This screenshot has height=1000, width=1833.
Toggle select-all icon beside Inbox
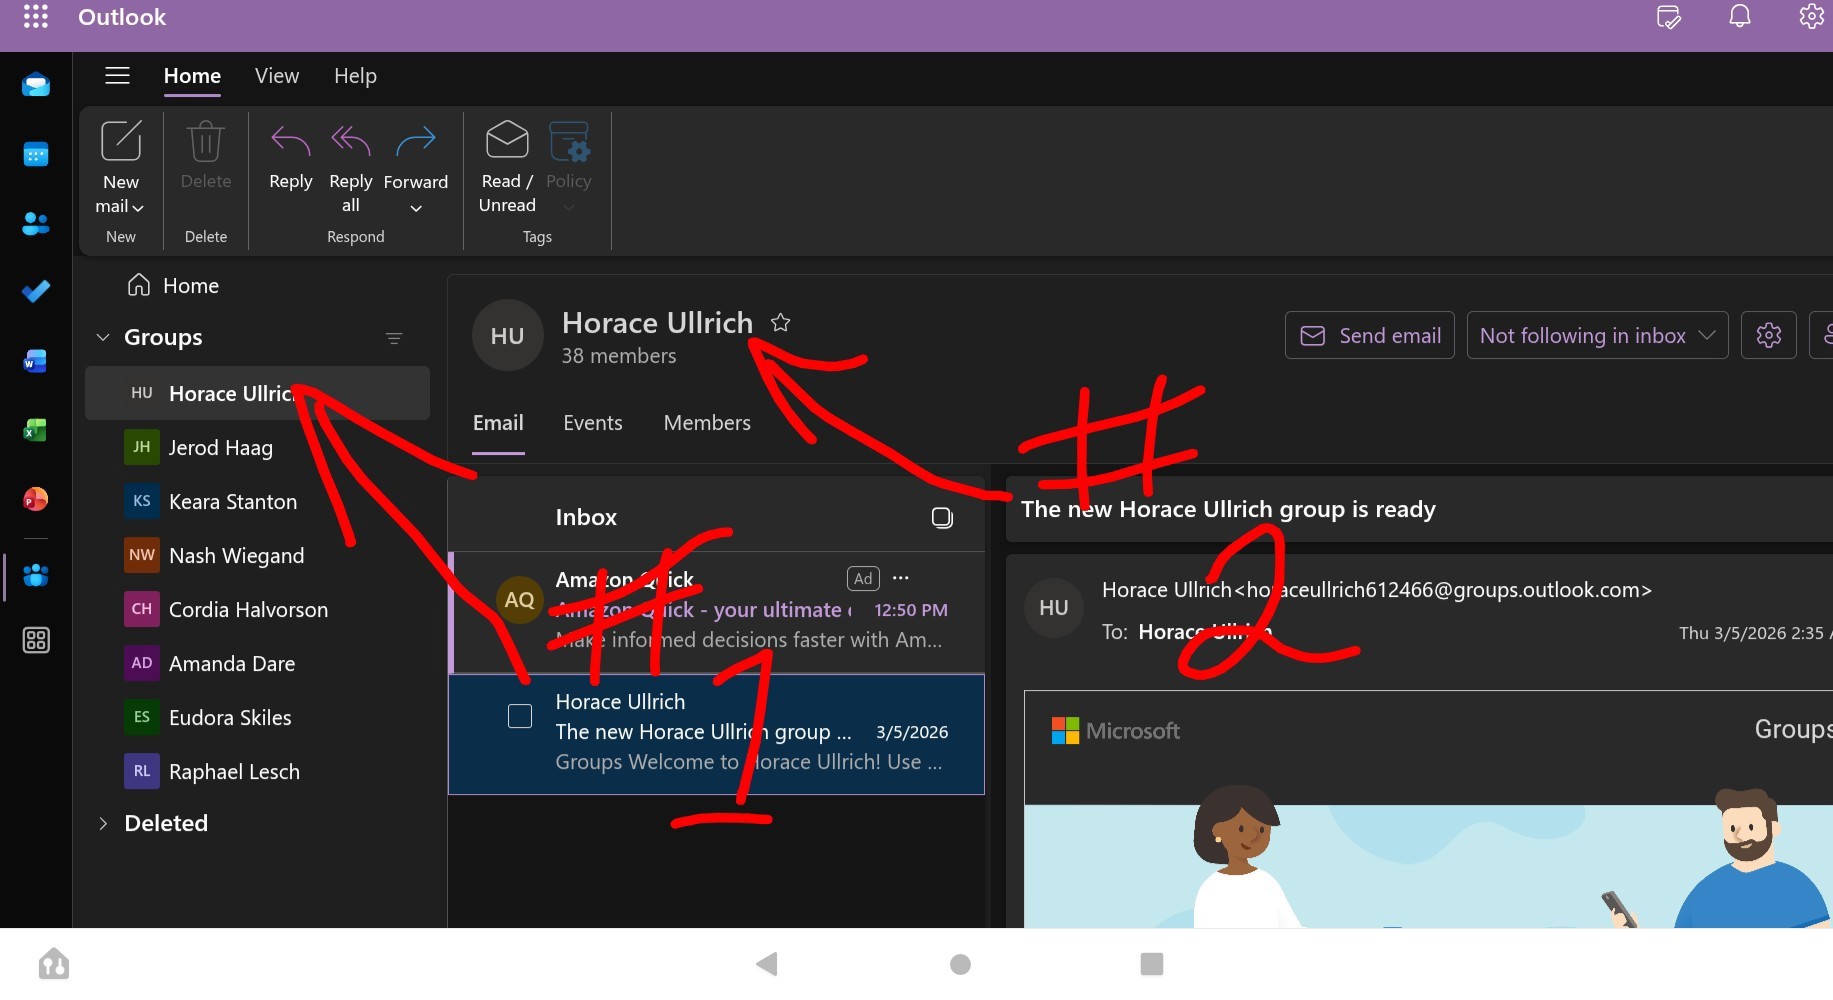[x=942, y=517]
